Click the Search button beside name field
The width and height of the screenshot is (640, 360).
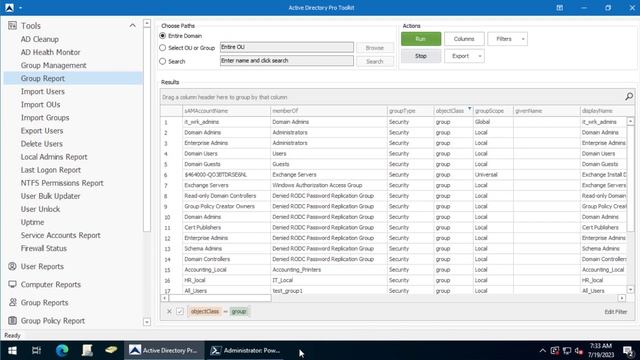pyautogui.click(x=375, y=61)
